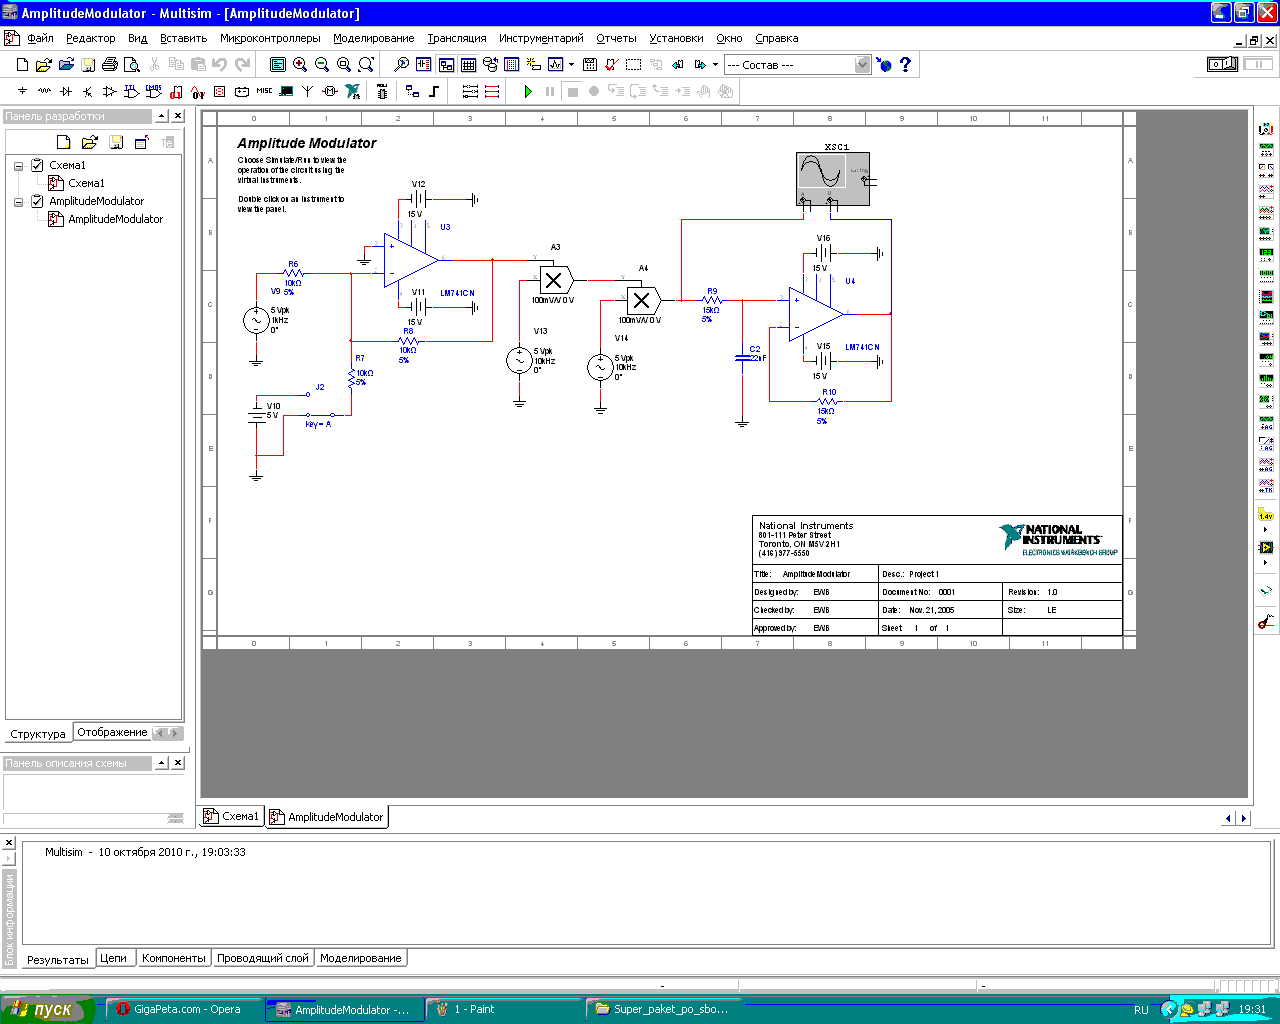Switch to the Компоненты tab
Screen dimensions: 1280x1024
(x=174, y=958)
